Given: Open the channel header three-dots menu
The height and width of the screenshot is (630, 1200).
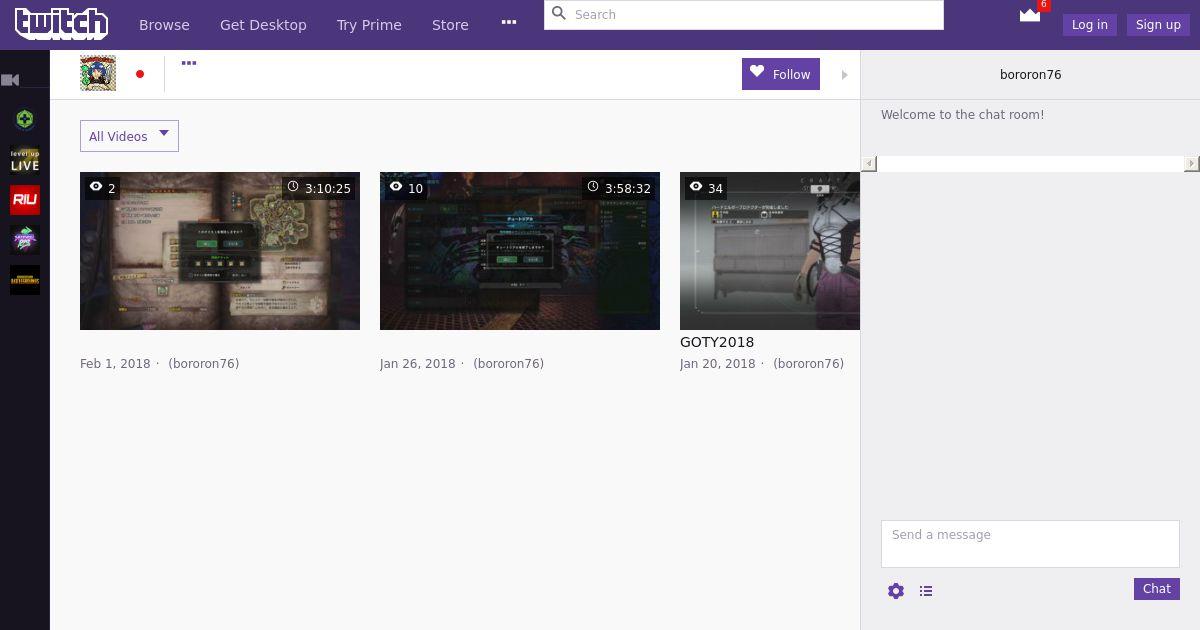Looking at the screenshot, I should pos(189,63).
